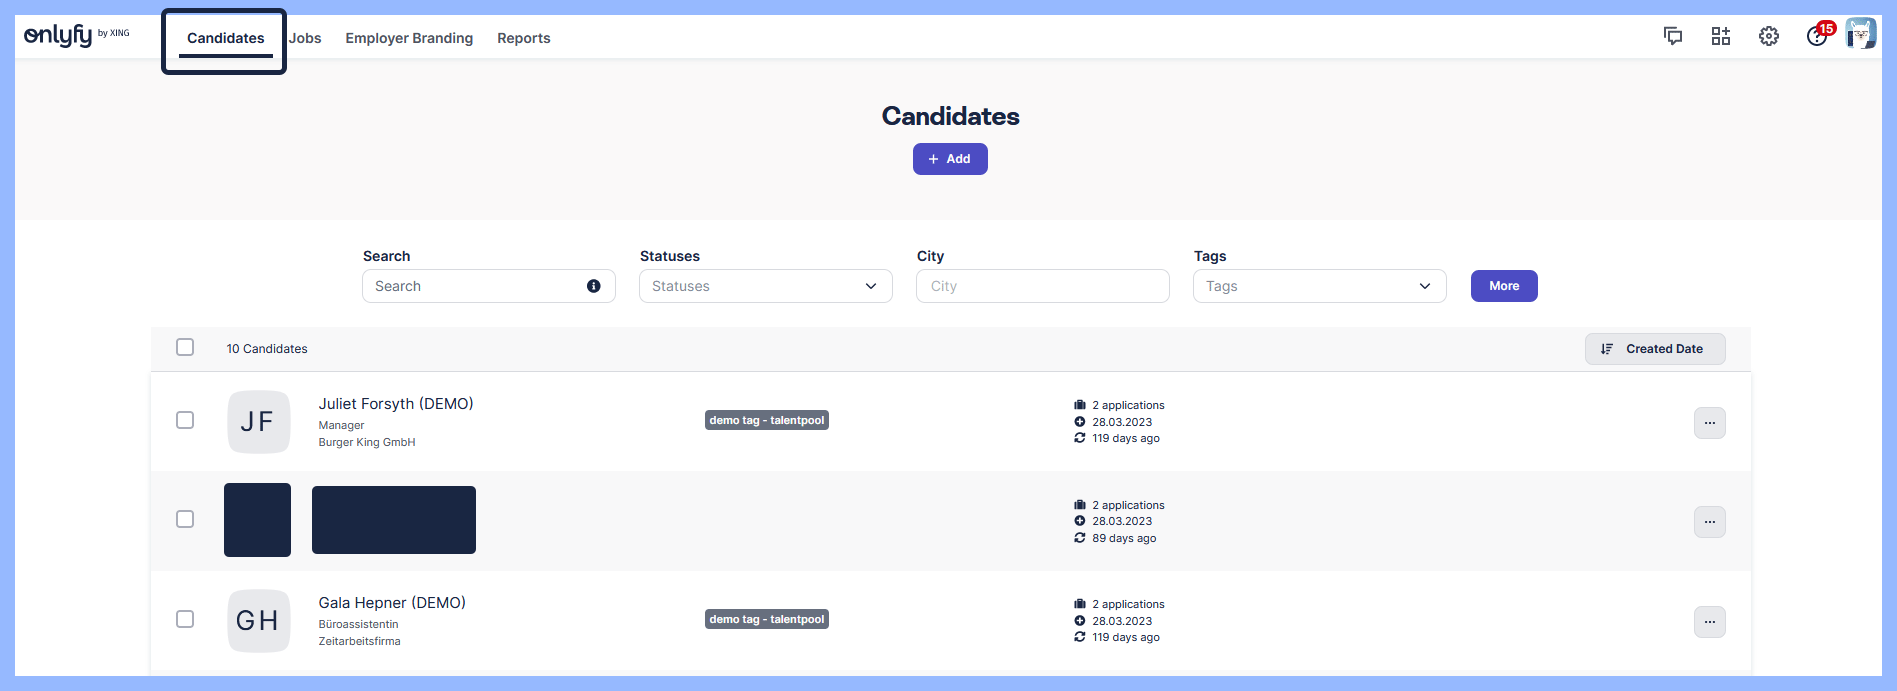Viewport: 1897px width, 691px height.
Task: Open help icon with notification badge
Action: pos(1818,36)
